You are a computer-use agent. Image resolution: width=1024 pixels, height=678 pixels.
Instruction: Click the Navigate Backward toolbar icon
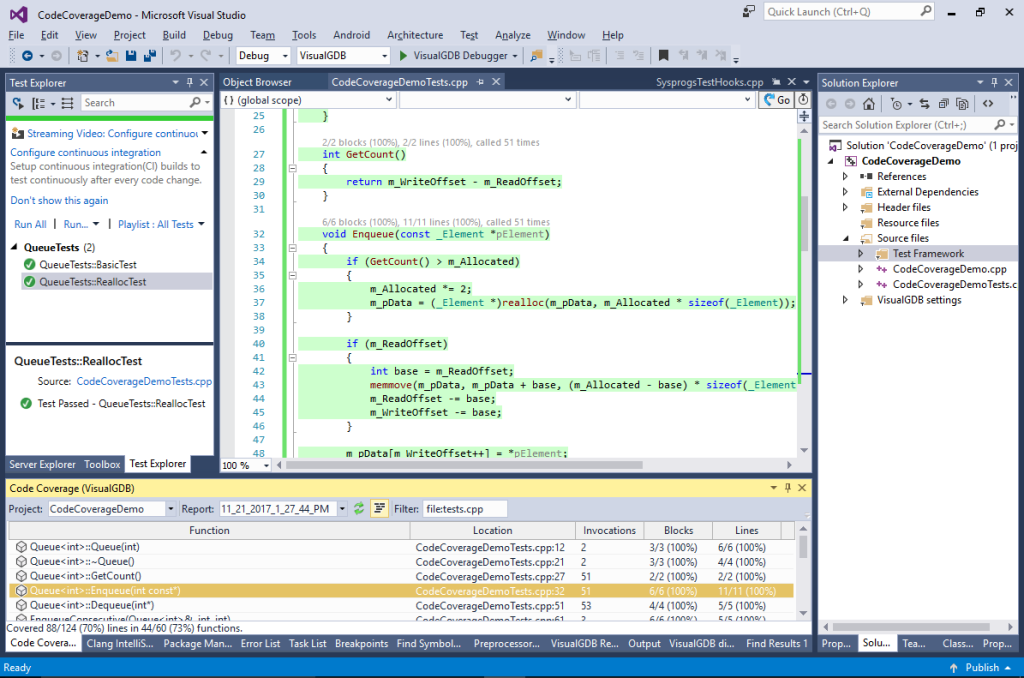point(27,56)
